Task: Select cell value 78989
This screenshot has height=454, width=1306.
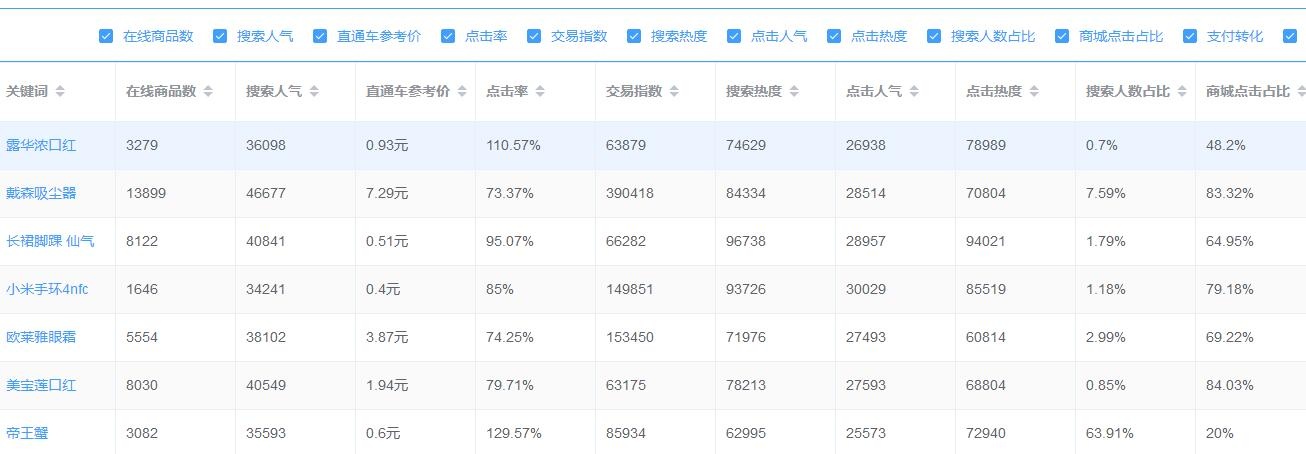Action: point(986,145)
